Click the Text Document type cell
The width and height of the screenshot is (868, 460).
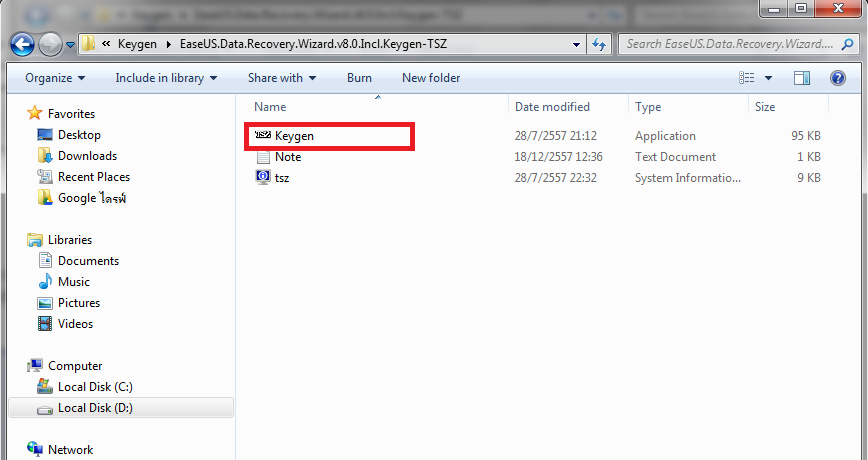pyautogui.click(x=675, y=157)
